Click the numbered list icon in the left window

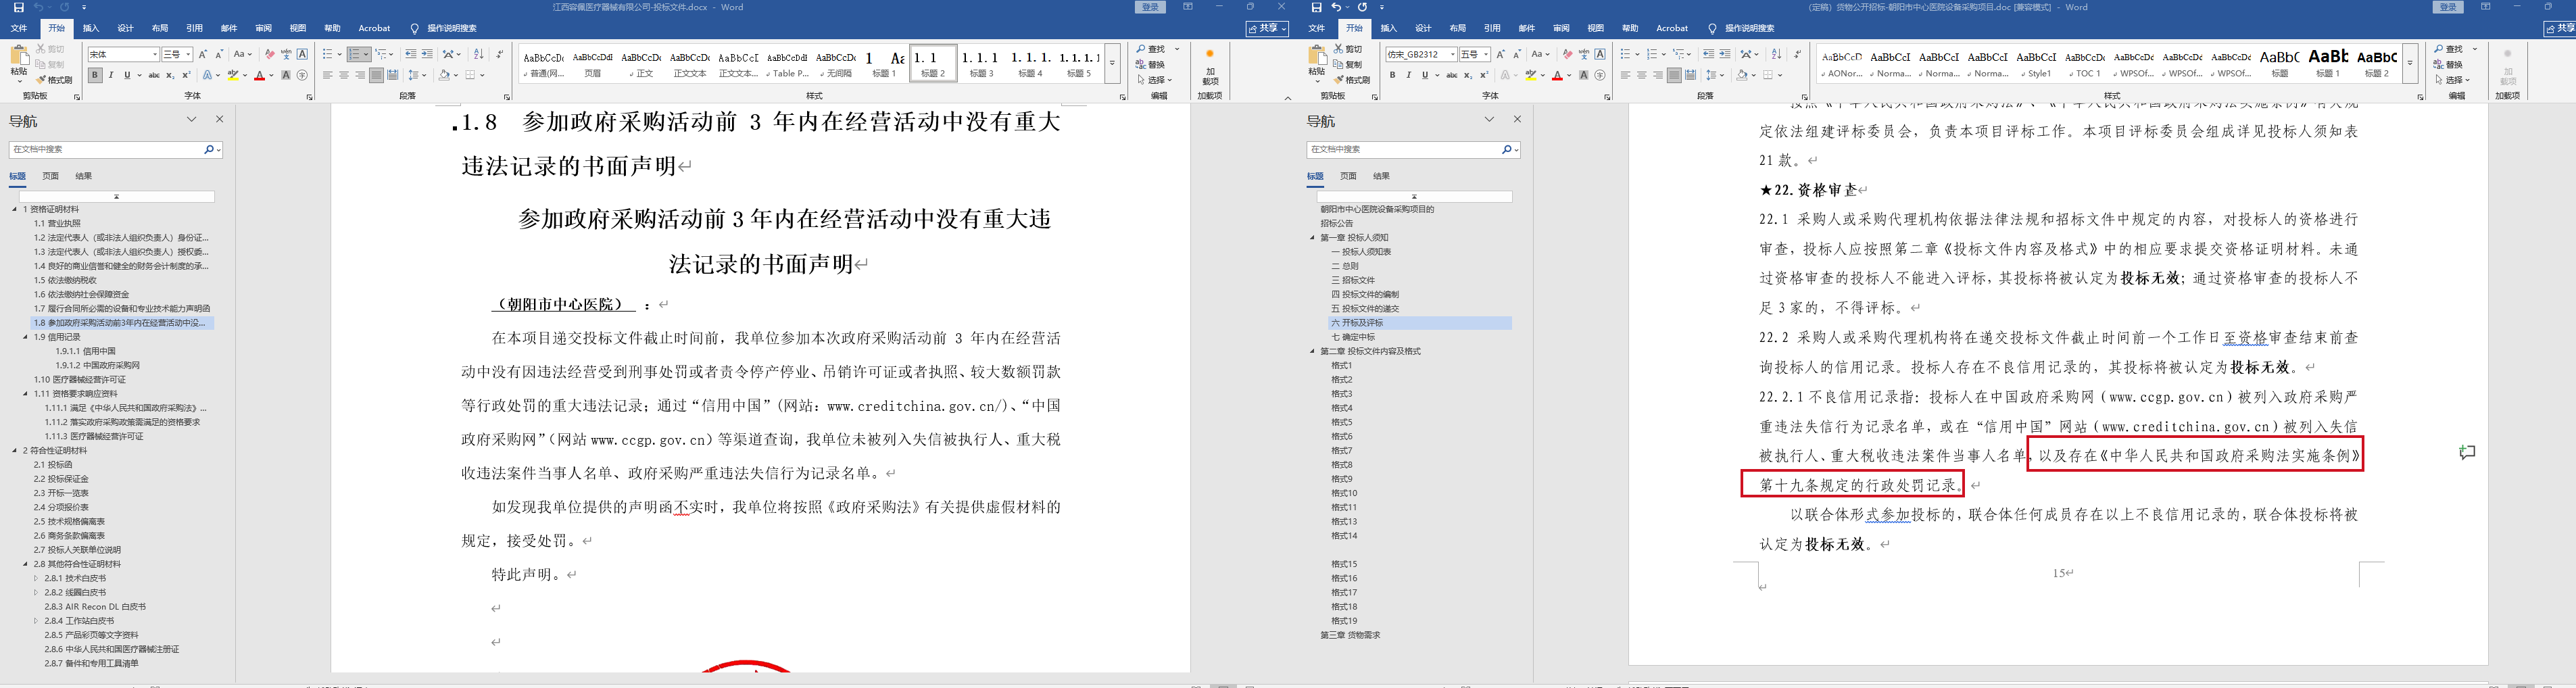coord(355,54)
